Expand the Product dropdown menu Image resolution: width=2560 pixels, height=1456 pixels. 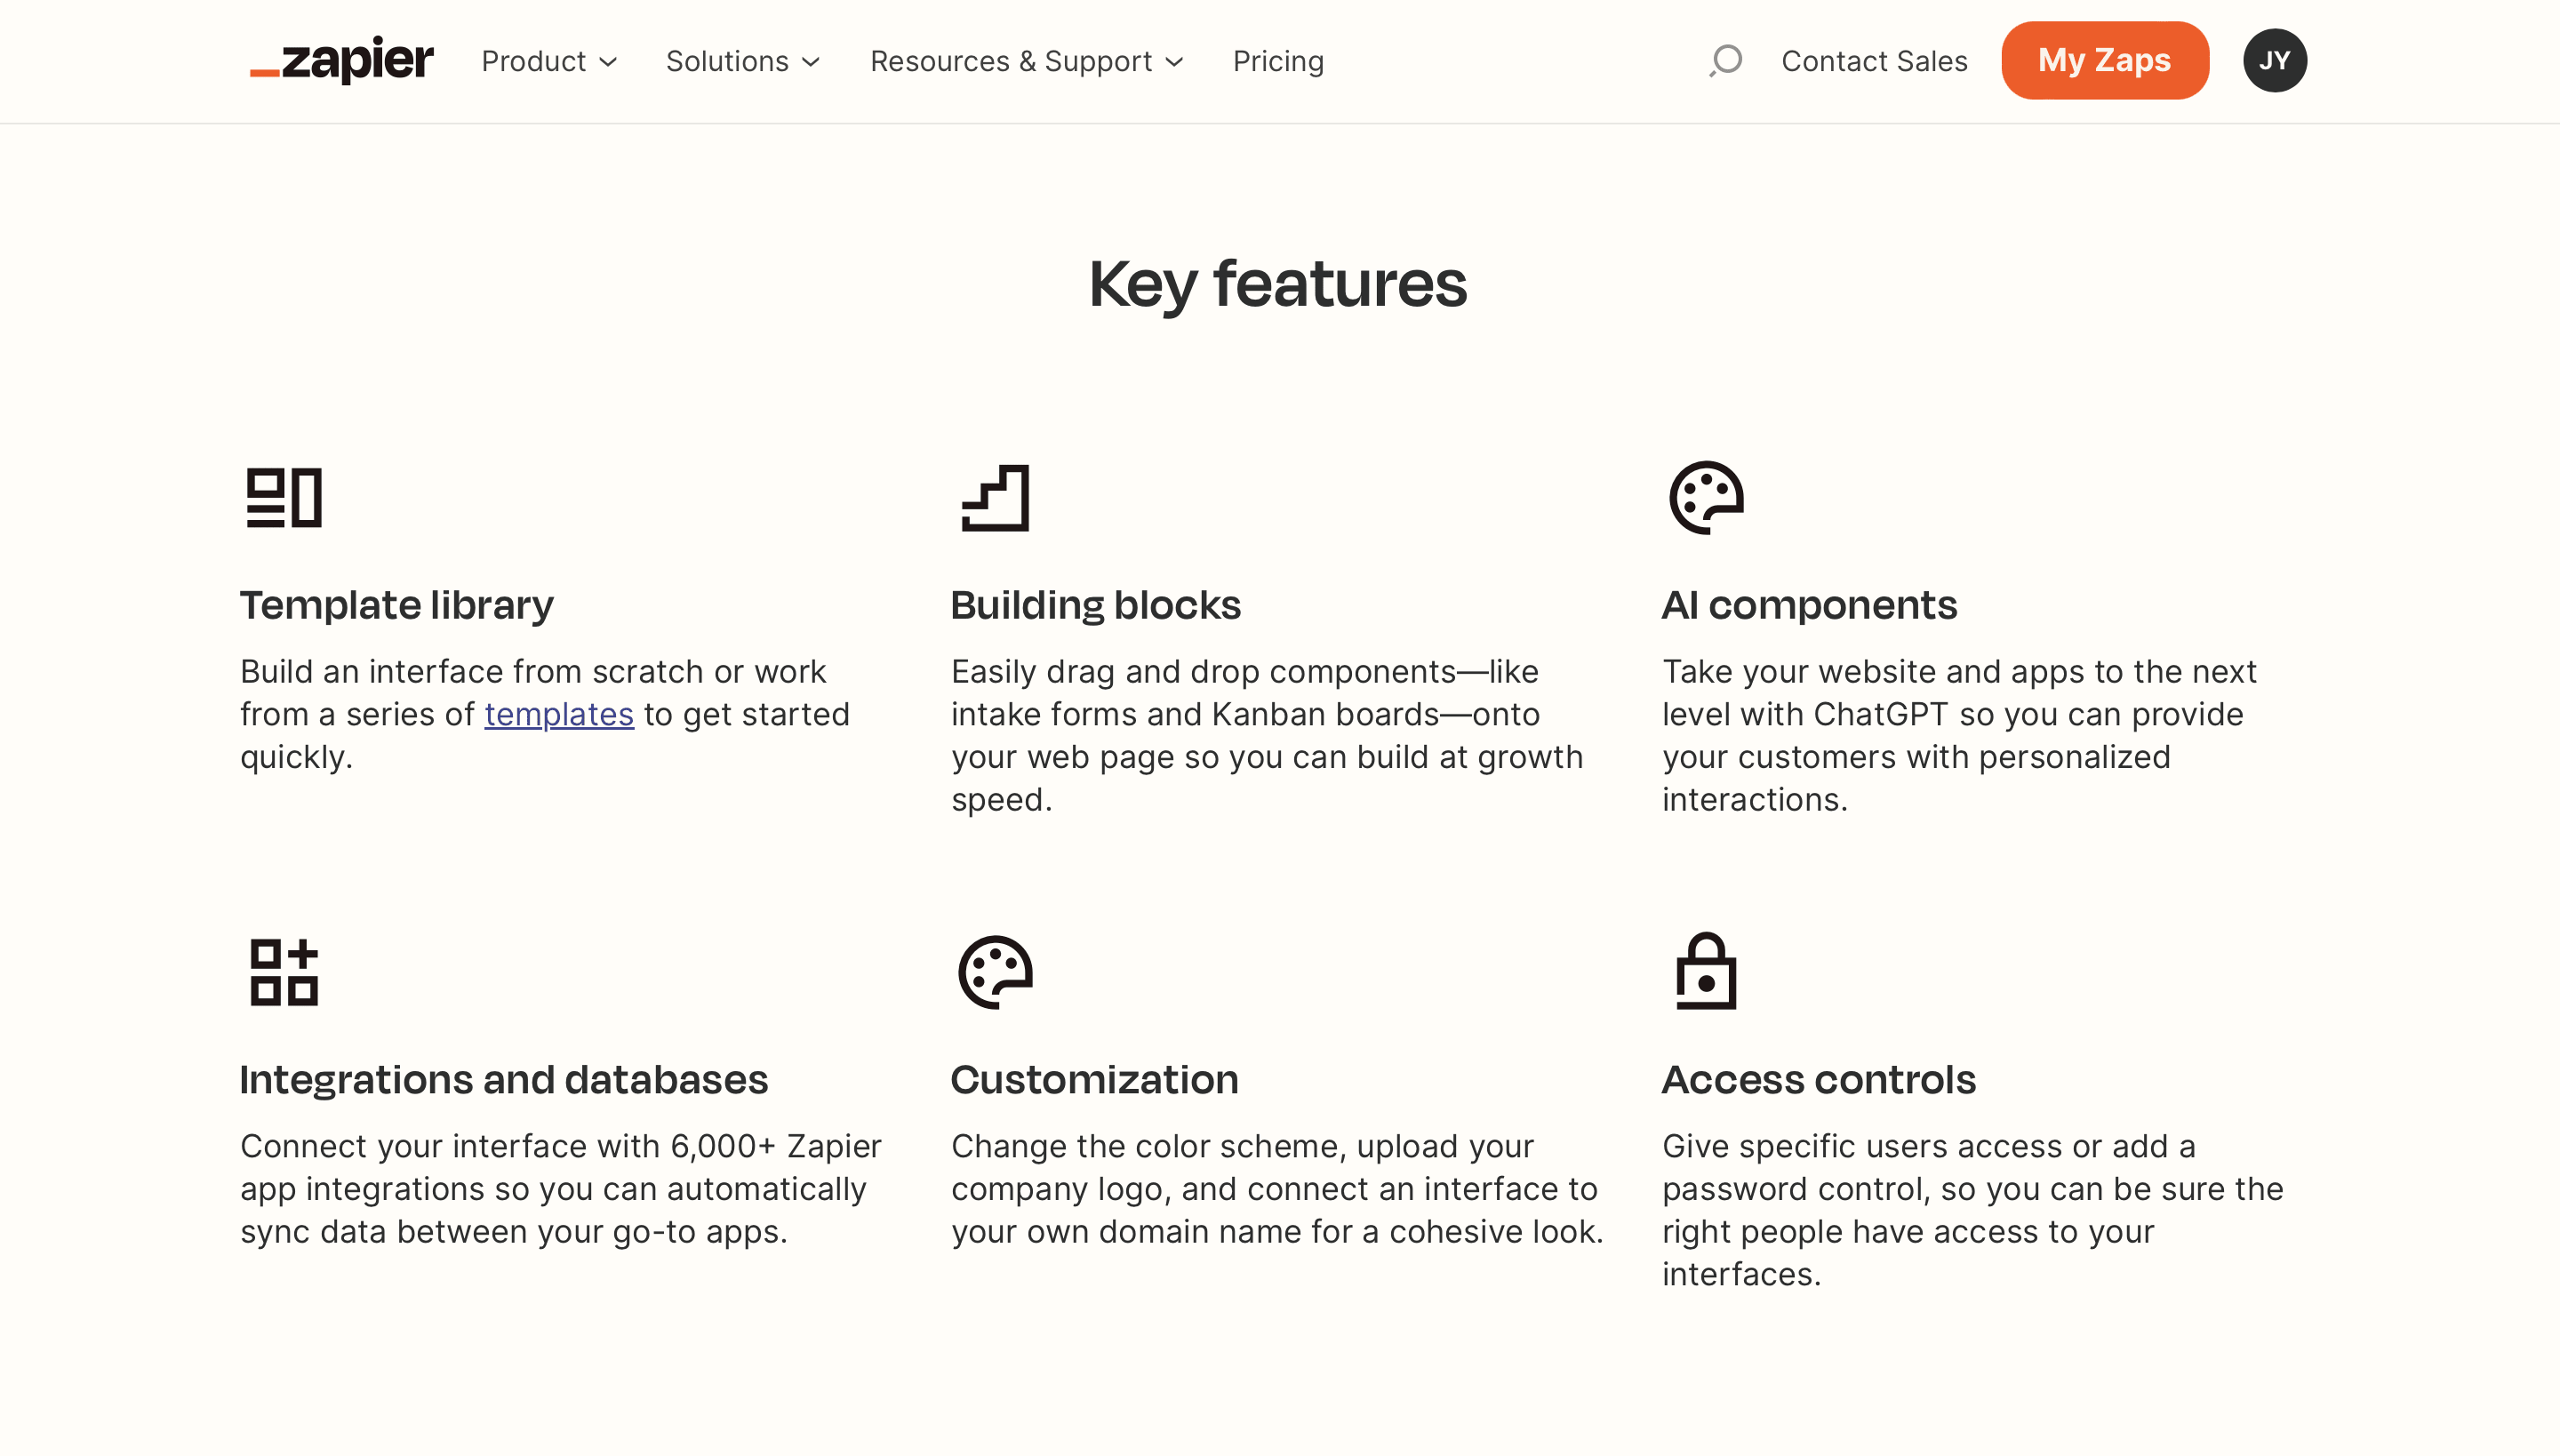(x=552, y=60)
